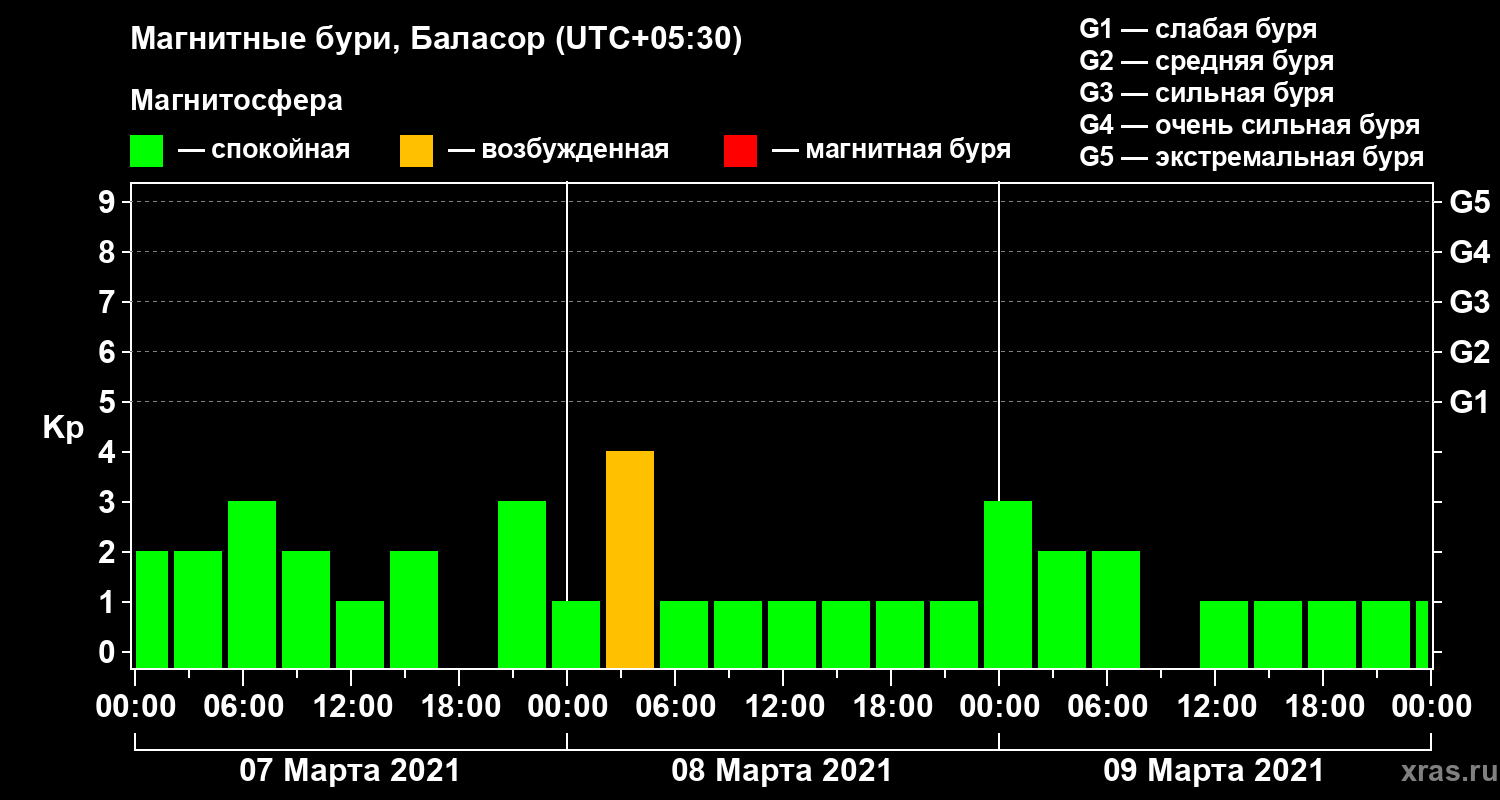This screenshot has height=800, width=1500.
Task: Click the 'G5' label on the right axis
Action: coord(1469,202)
